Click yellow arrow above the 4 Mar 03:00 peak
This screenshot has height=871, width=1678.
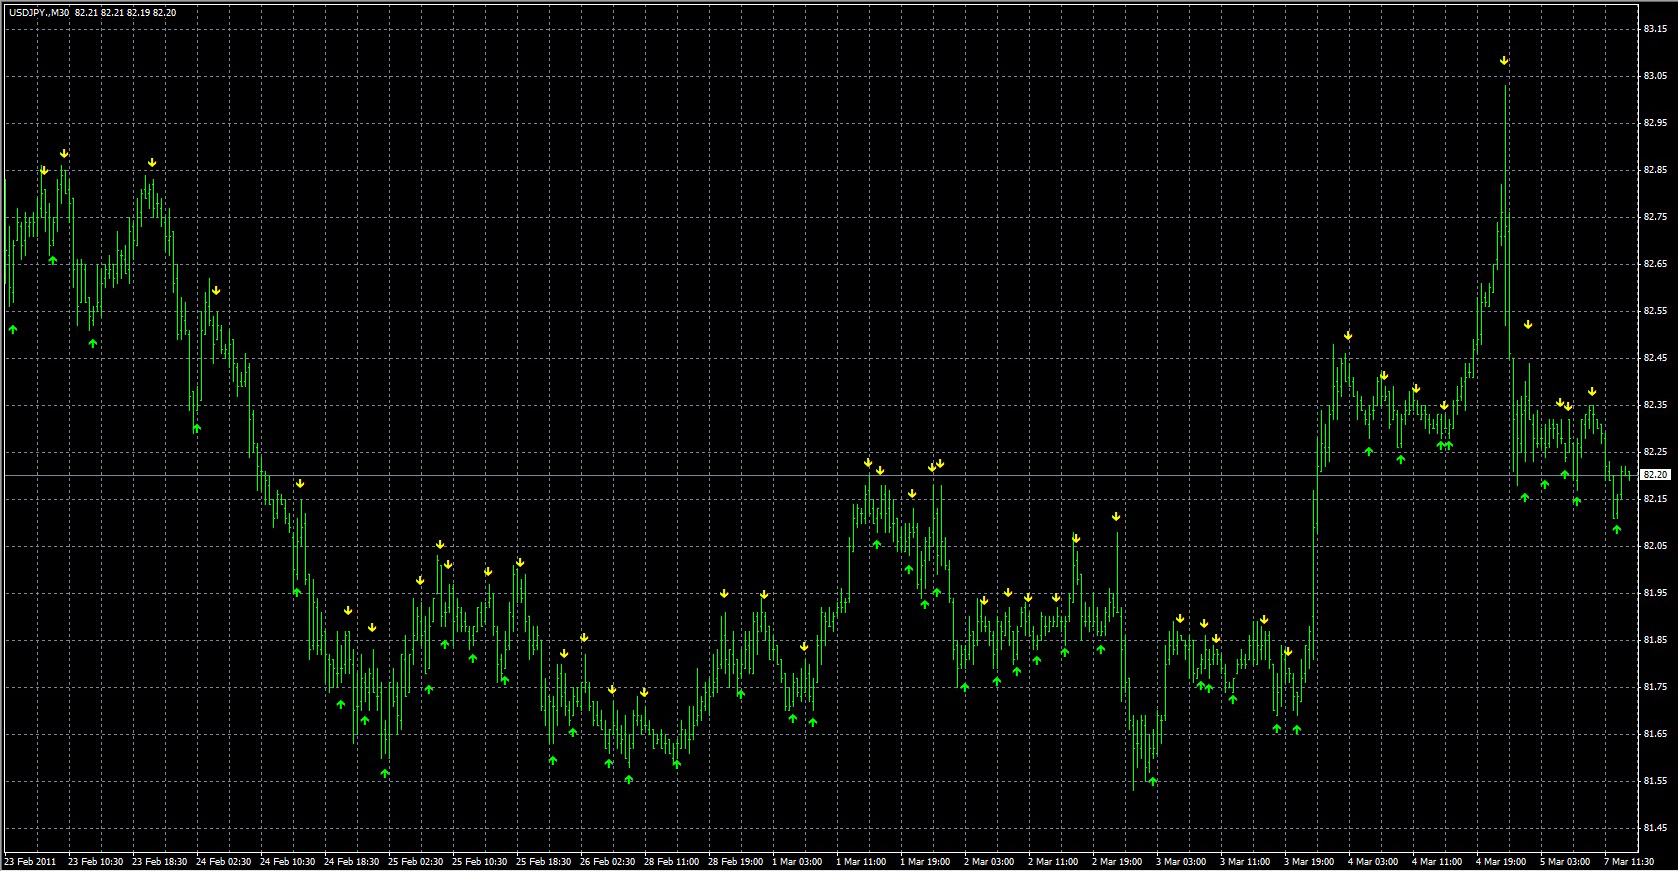click(x=1348, y=336)
